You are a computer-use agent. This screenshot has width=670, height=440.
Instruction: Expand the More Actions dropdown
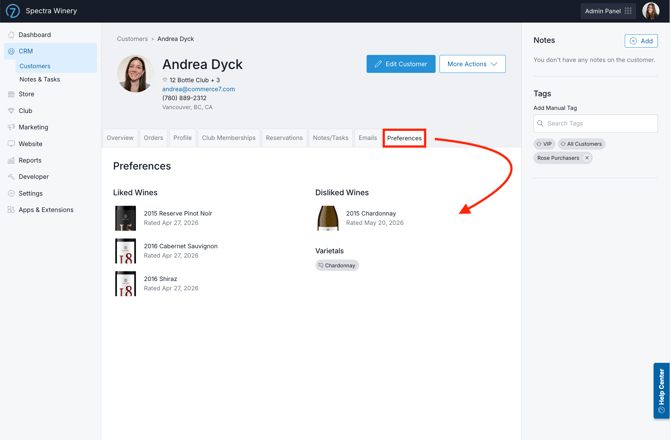tap(472, 64)
